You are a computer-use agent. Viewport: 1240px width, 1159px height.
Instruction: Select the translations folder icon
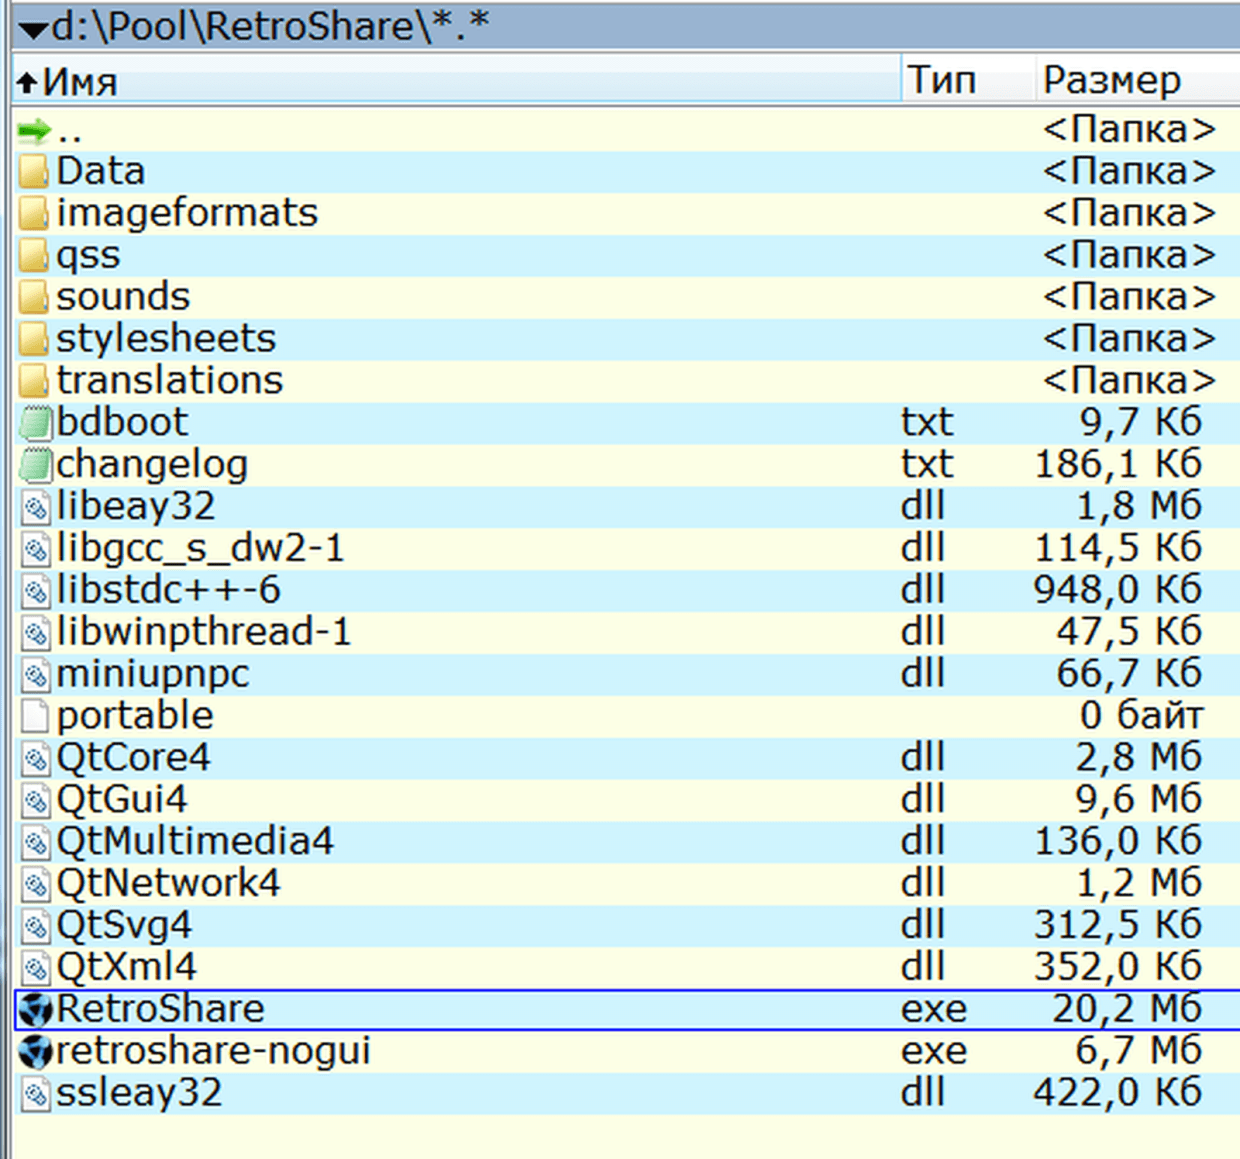(x=34, y=381)
